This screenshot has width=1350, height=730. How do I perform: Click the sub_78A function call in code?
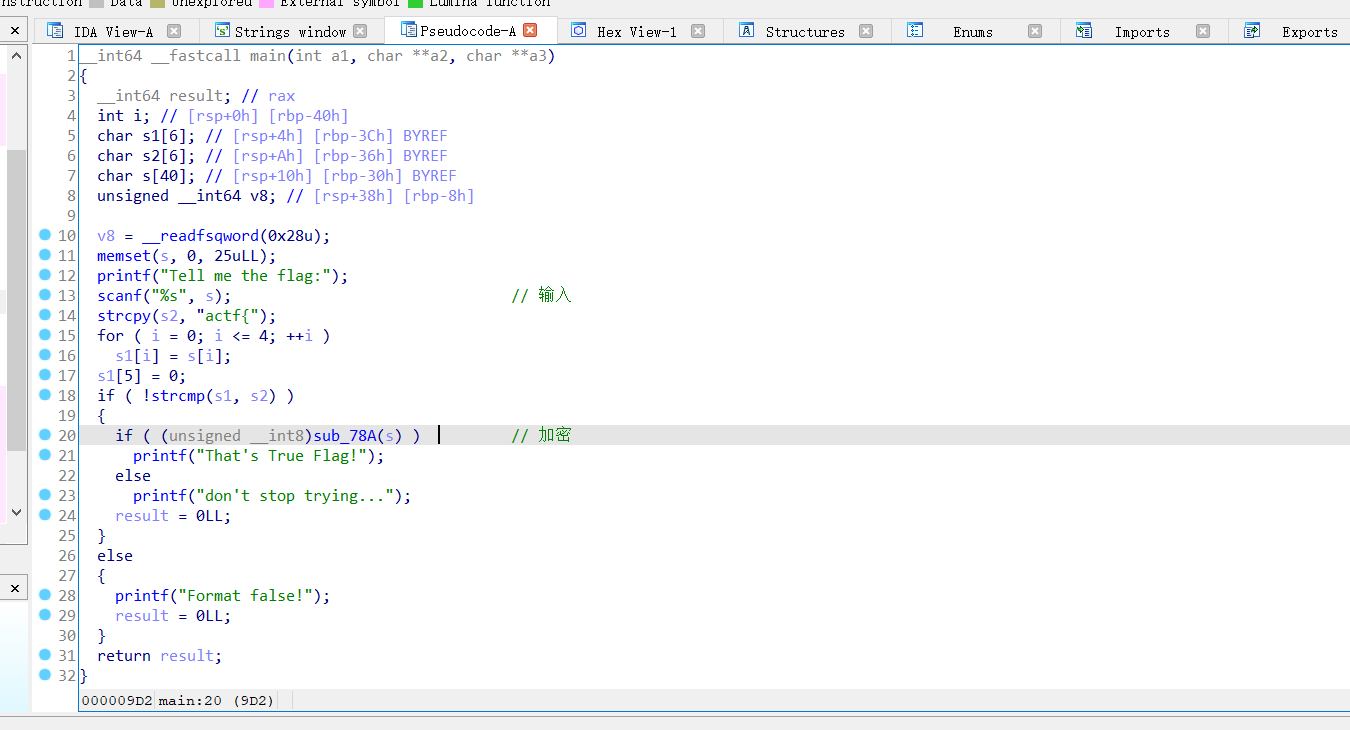pyautogui.click(x=344, y=435)
